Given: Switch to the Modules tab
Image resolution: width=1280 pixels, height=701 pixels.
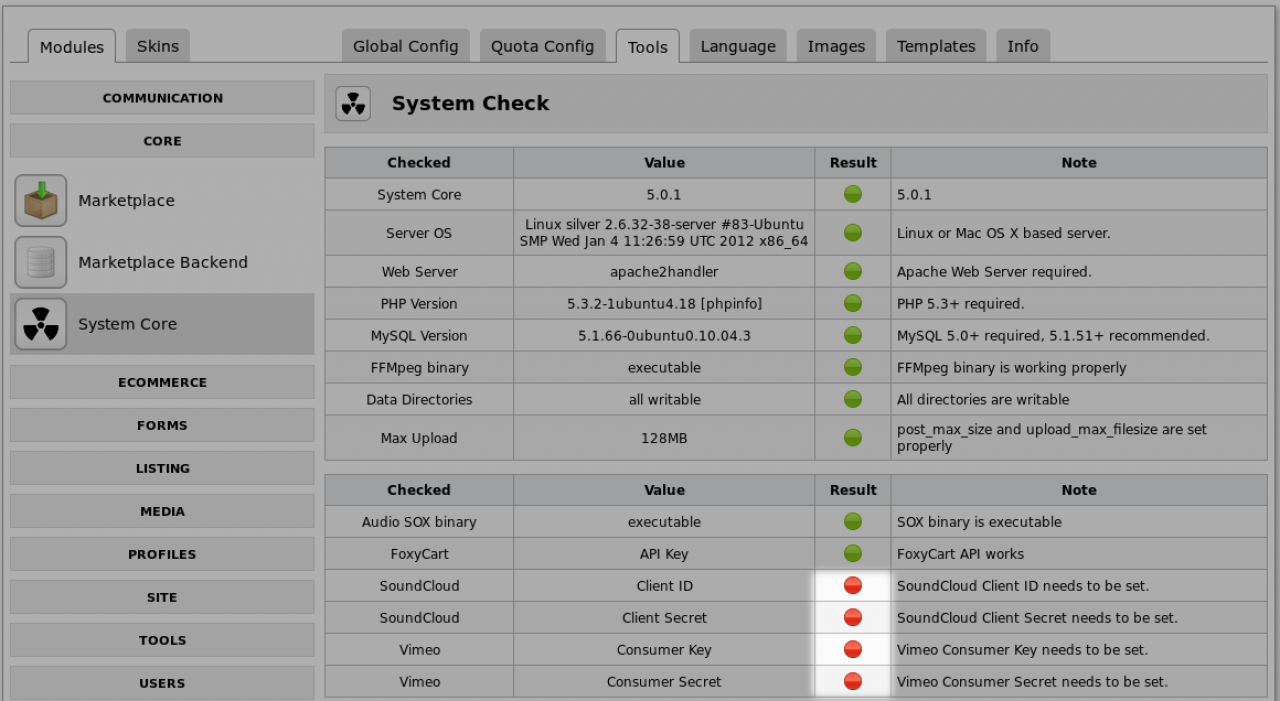Looking at the screenshot, I should tap(72, 47).
